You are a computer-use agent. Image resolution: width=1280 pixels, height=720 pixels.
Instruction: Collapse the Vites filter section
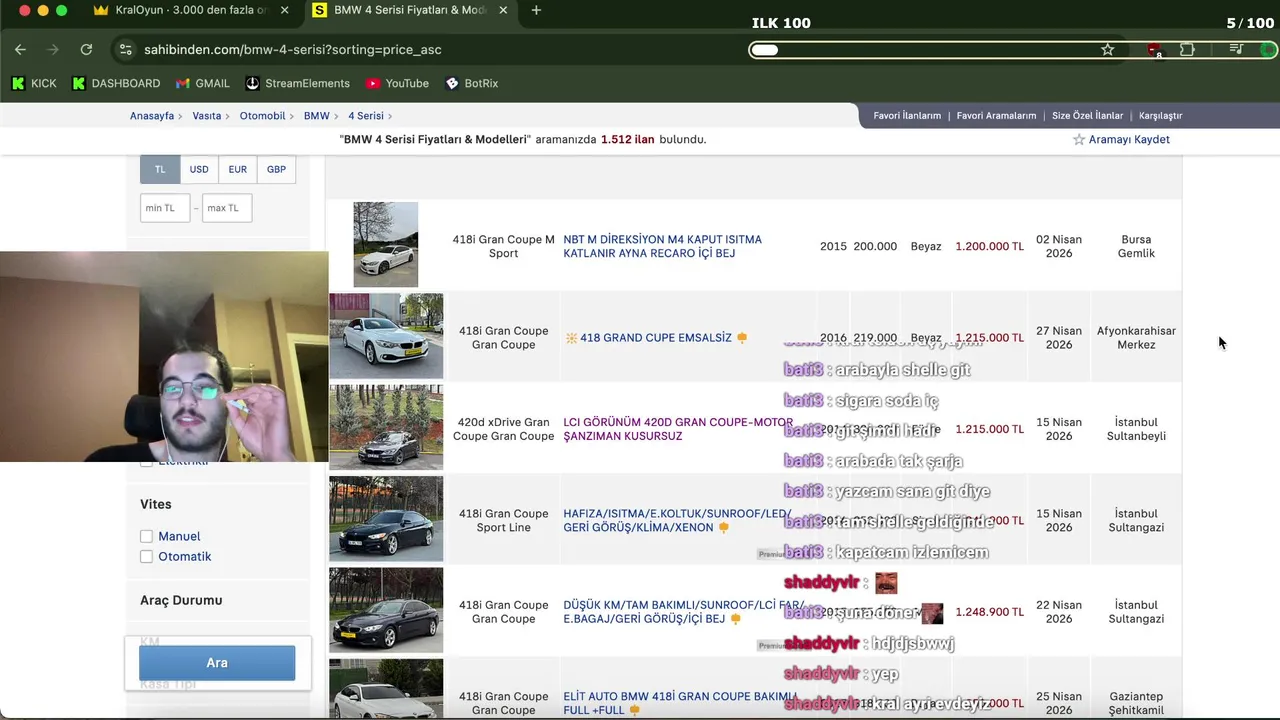pos(156,504)
